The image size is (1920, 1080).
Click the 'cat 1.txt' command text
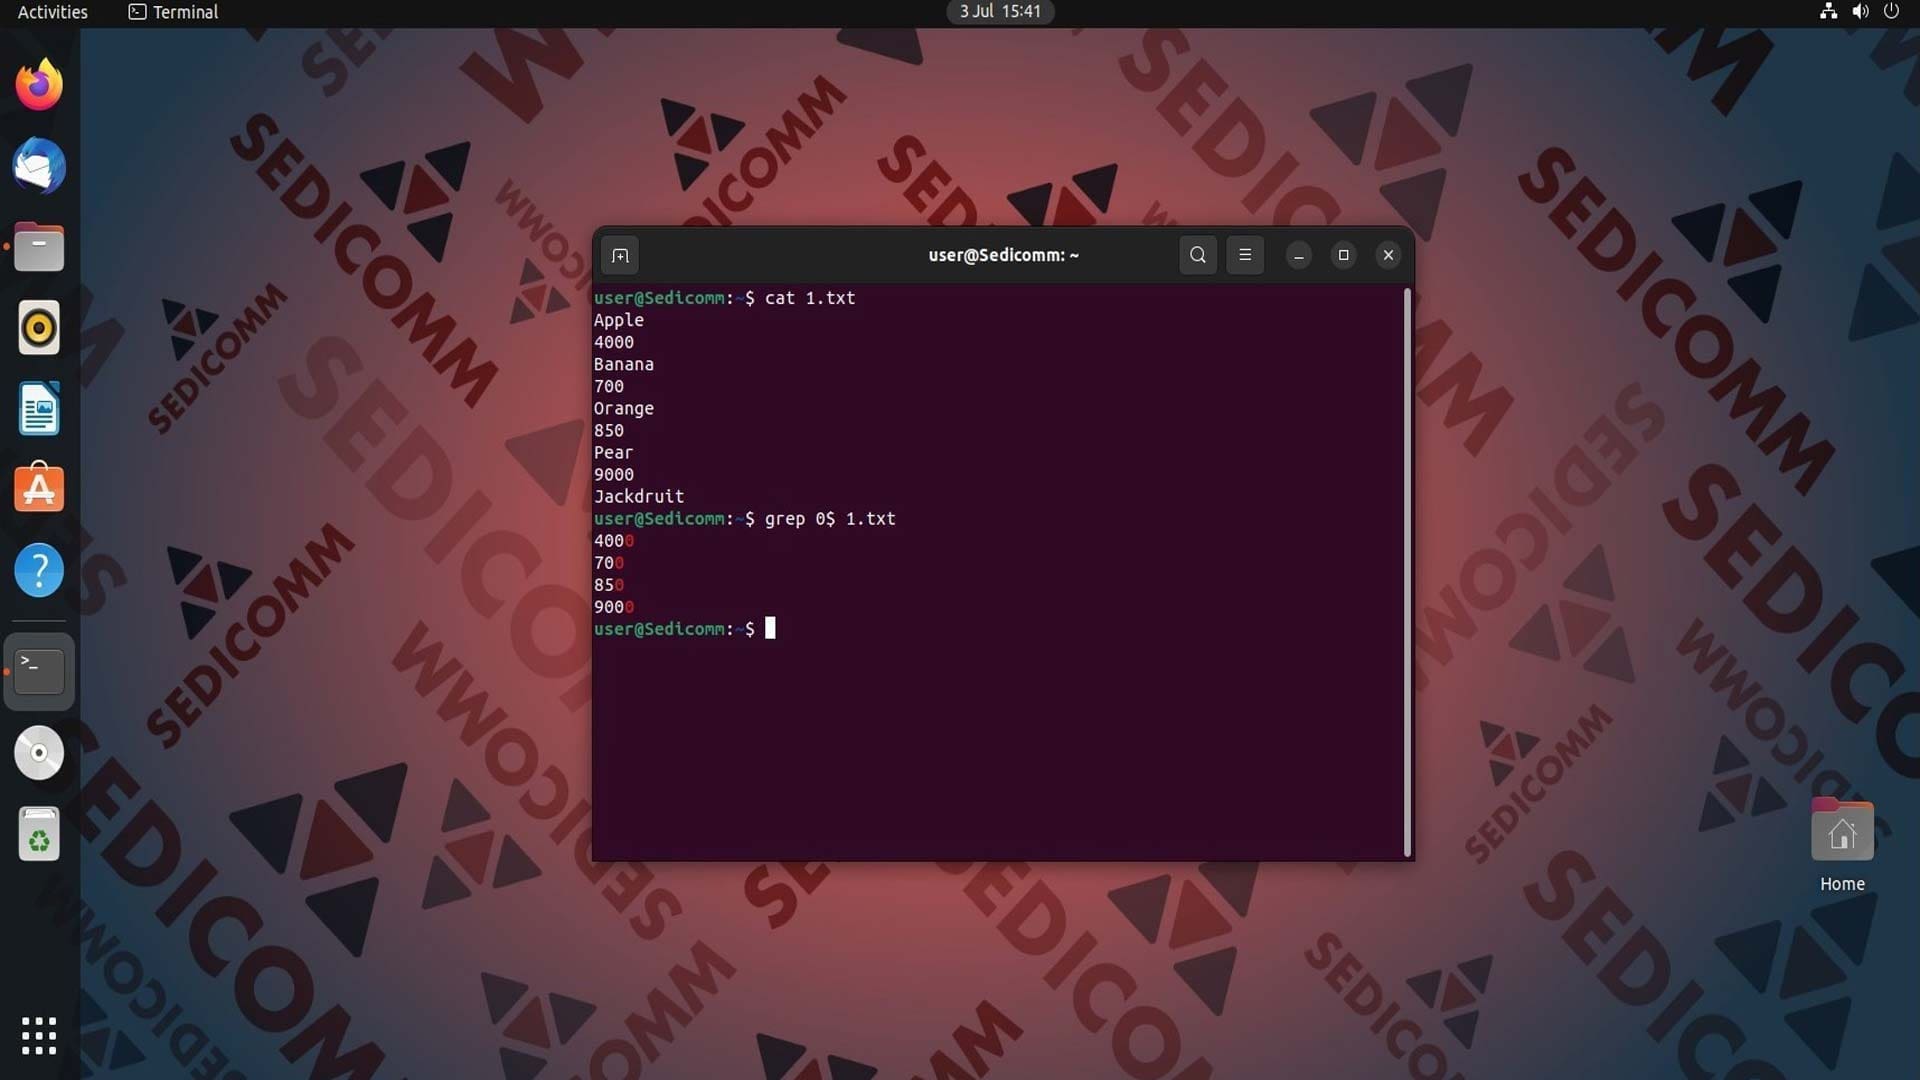810,298
